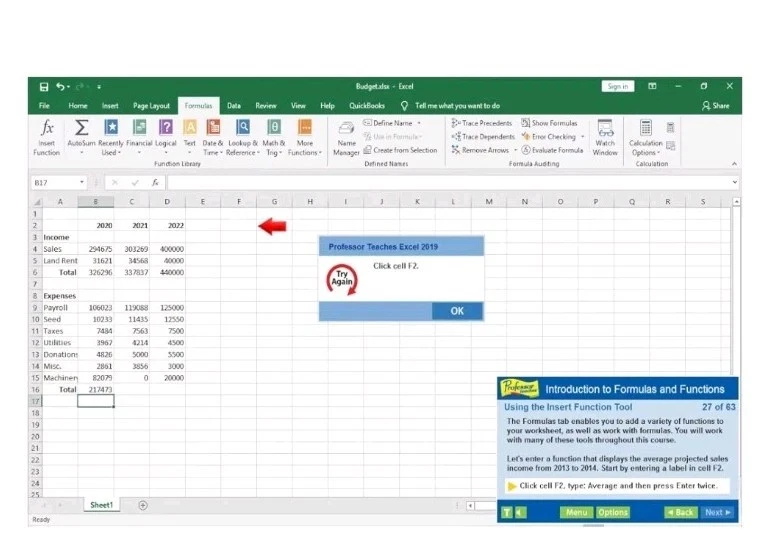Click the Calculate Sheet icon
Image resolution: width=781 pixels, height=556 pixels.
[x=670, y=145]
